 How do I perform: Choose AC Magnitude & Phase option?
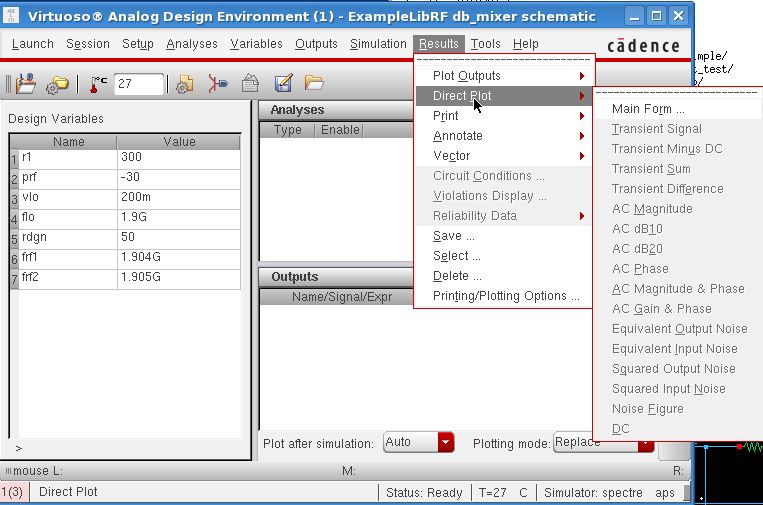pos(678,289)
